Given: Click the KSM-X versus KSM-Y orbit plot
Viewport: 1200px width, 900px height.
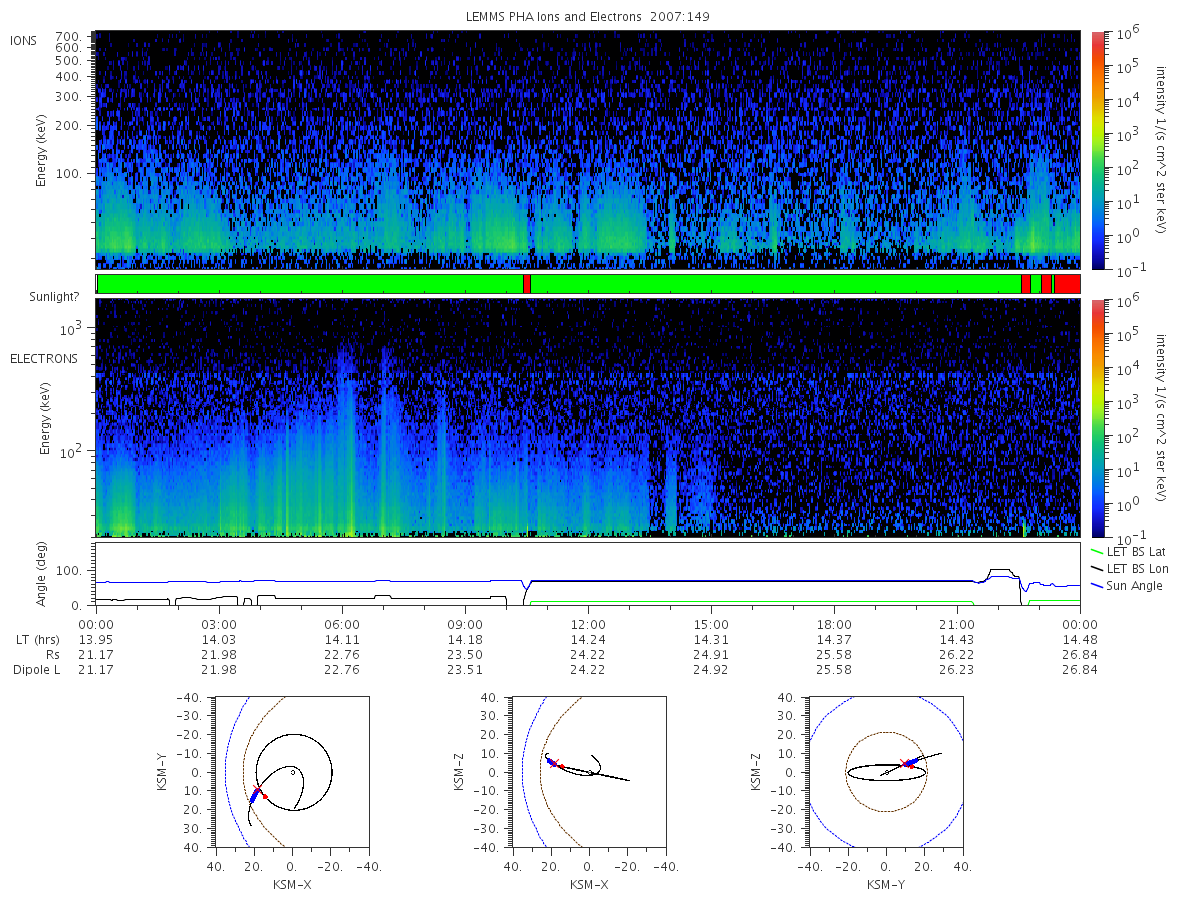Looking at the screenshot, I should pyautogui.click(x=291, y=771).
